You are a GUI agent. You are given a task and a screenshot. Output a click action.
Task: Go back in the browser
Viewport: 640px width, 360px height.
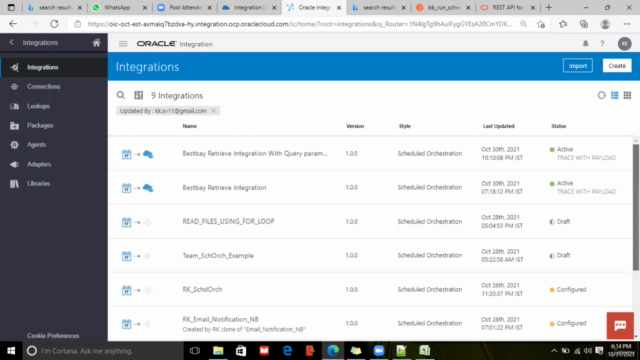coord(13,24)
